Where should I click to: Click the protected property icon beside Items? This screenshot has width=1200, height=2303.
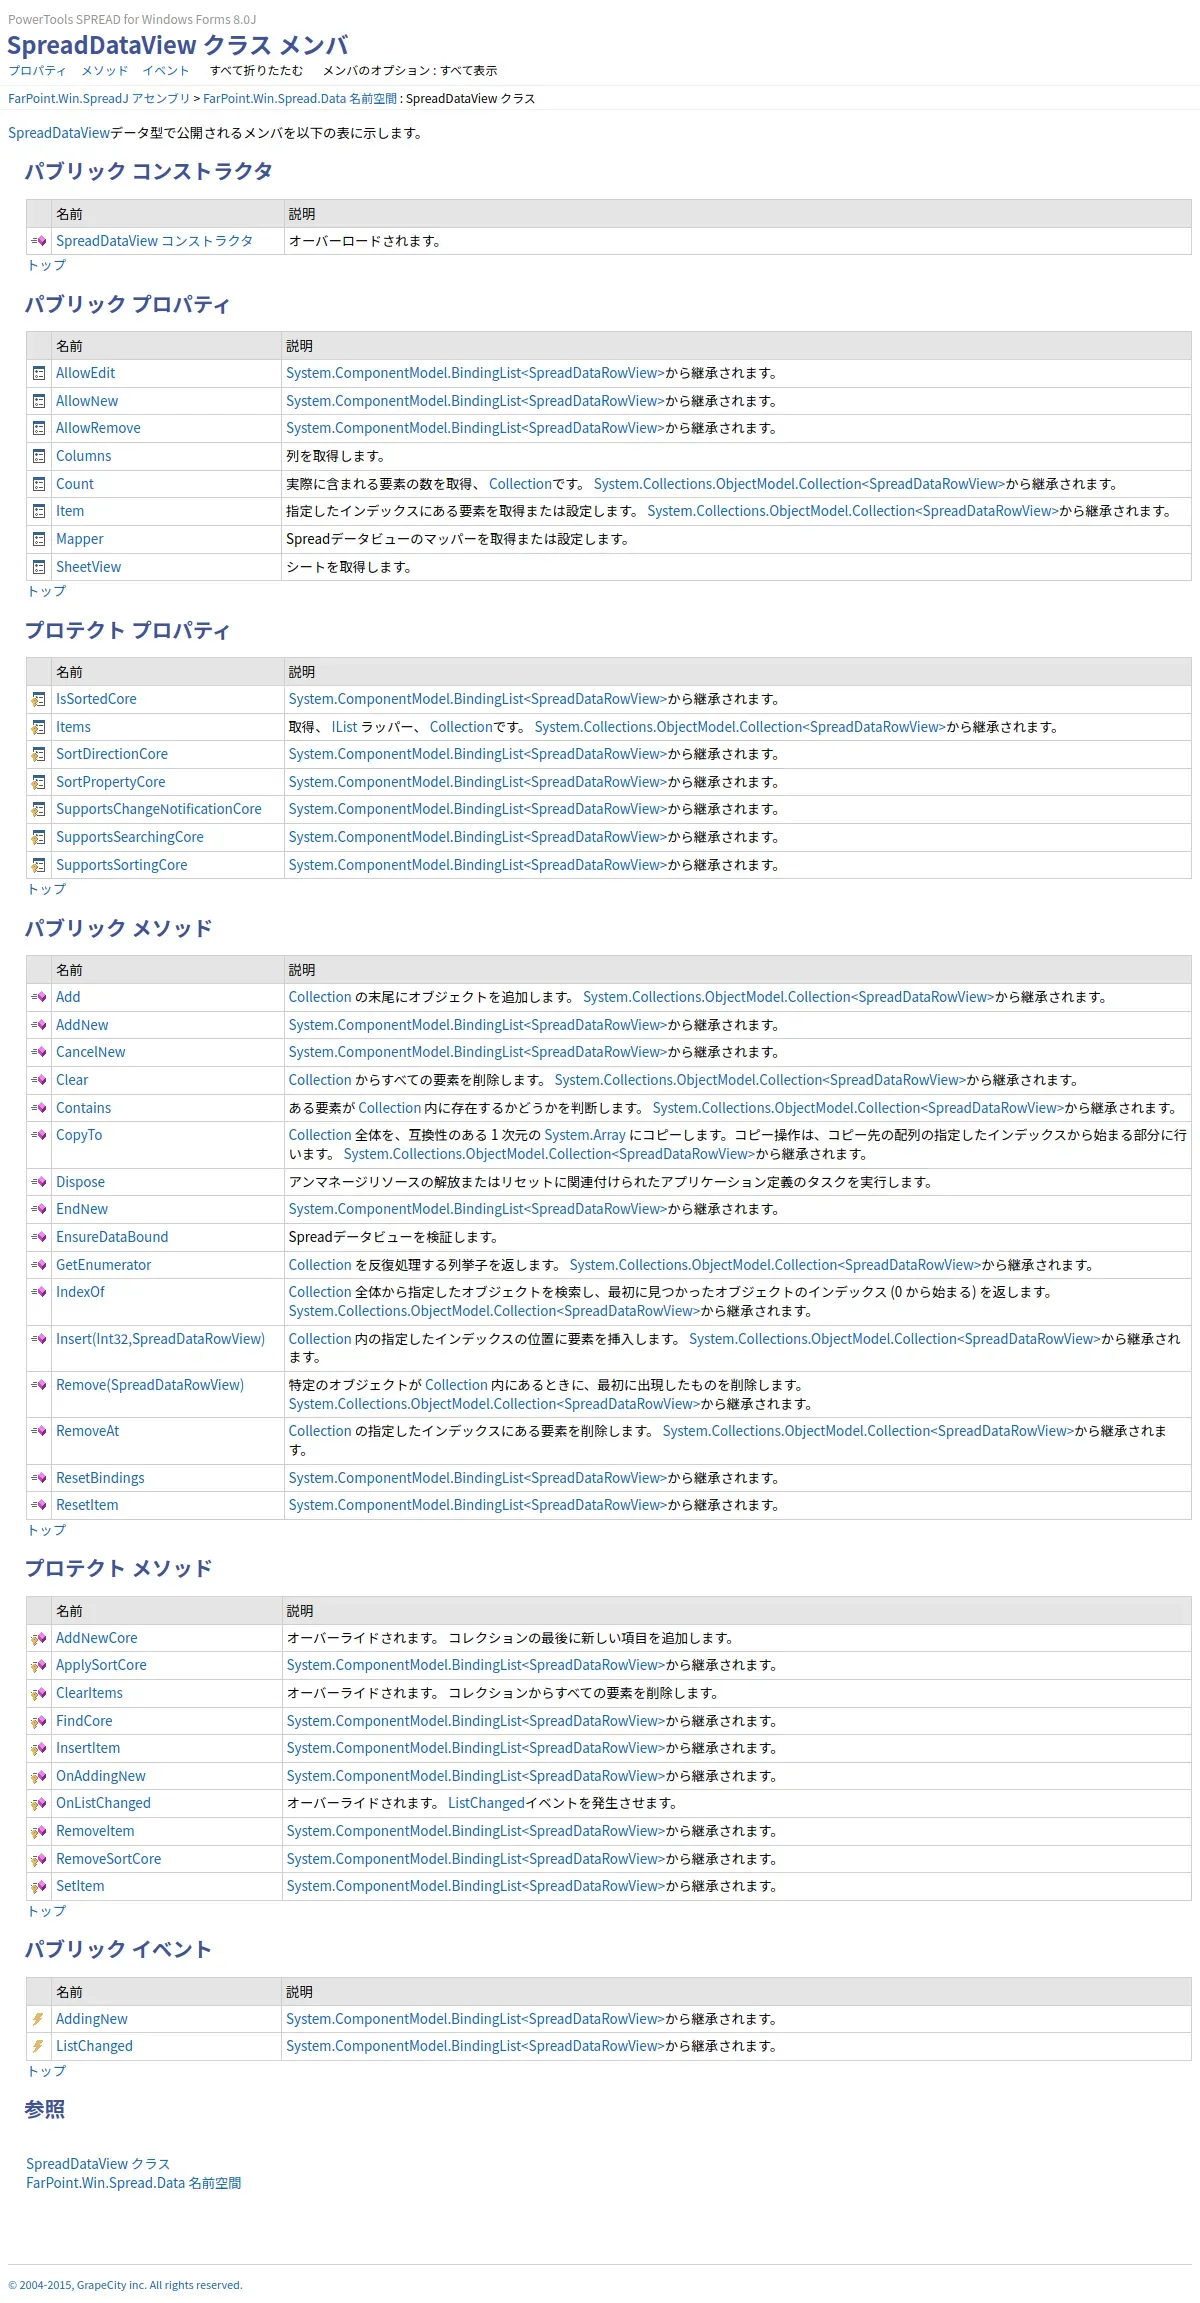pos(39,727)
